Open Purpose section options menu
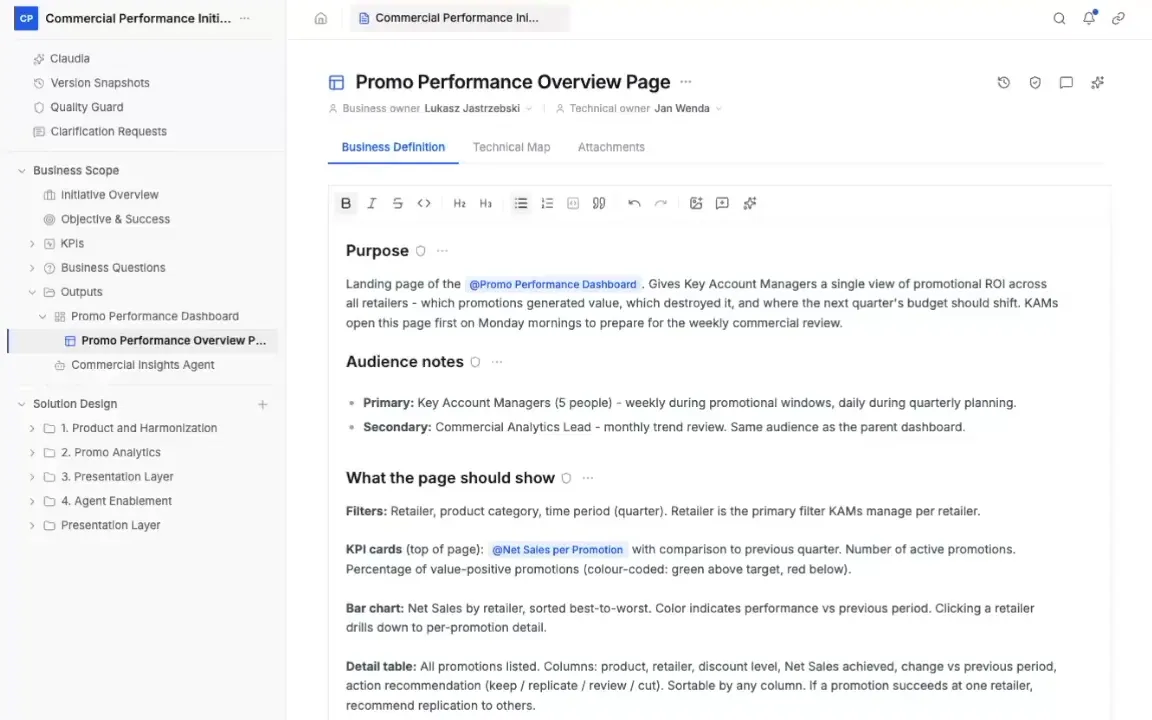1152x720 pixels. pos(442,251)
